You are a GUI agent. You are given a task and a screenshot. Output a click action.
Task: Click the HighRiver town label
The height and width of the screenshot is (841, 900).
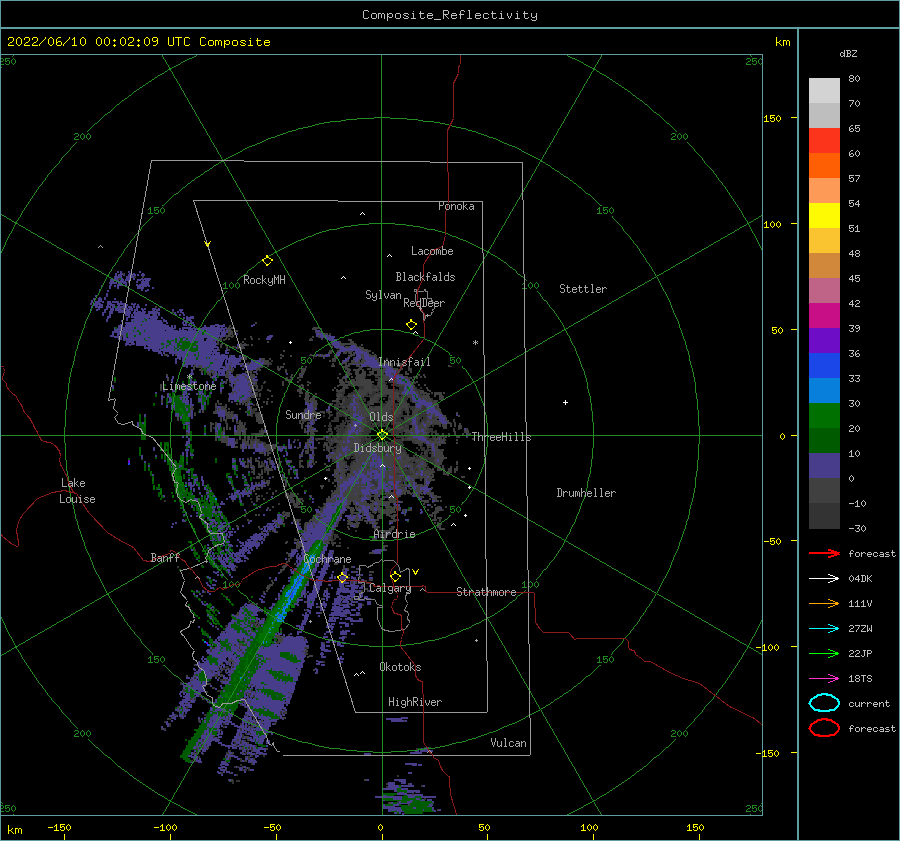(415, 702)
